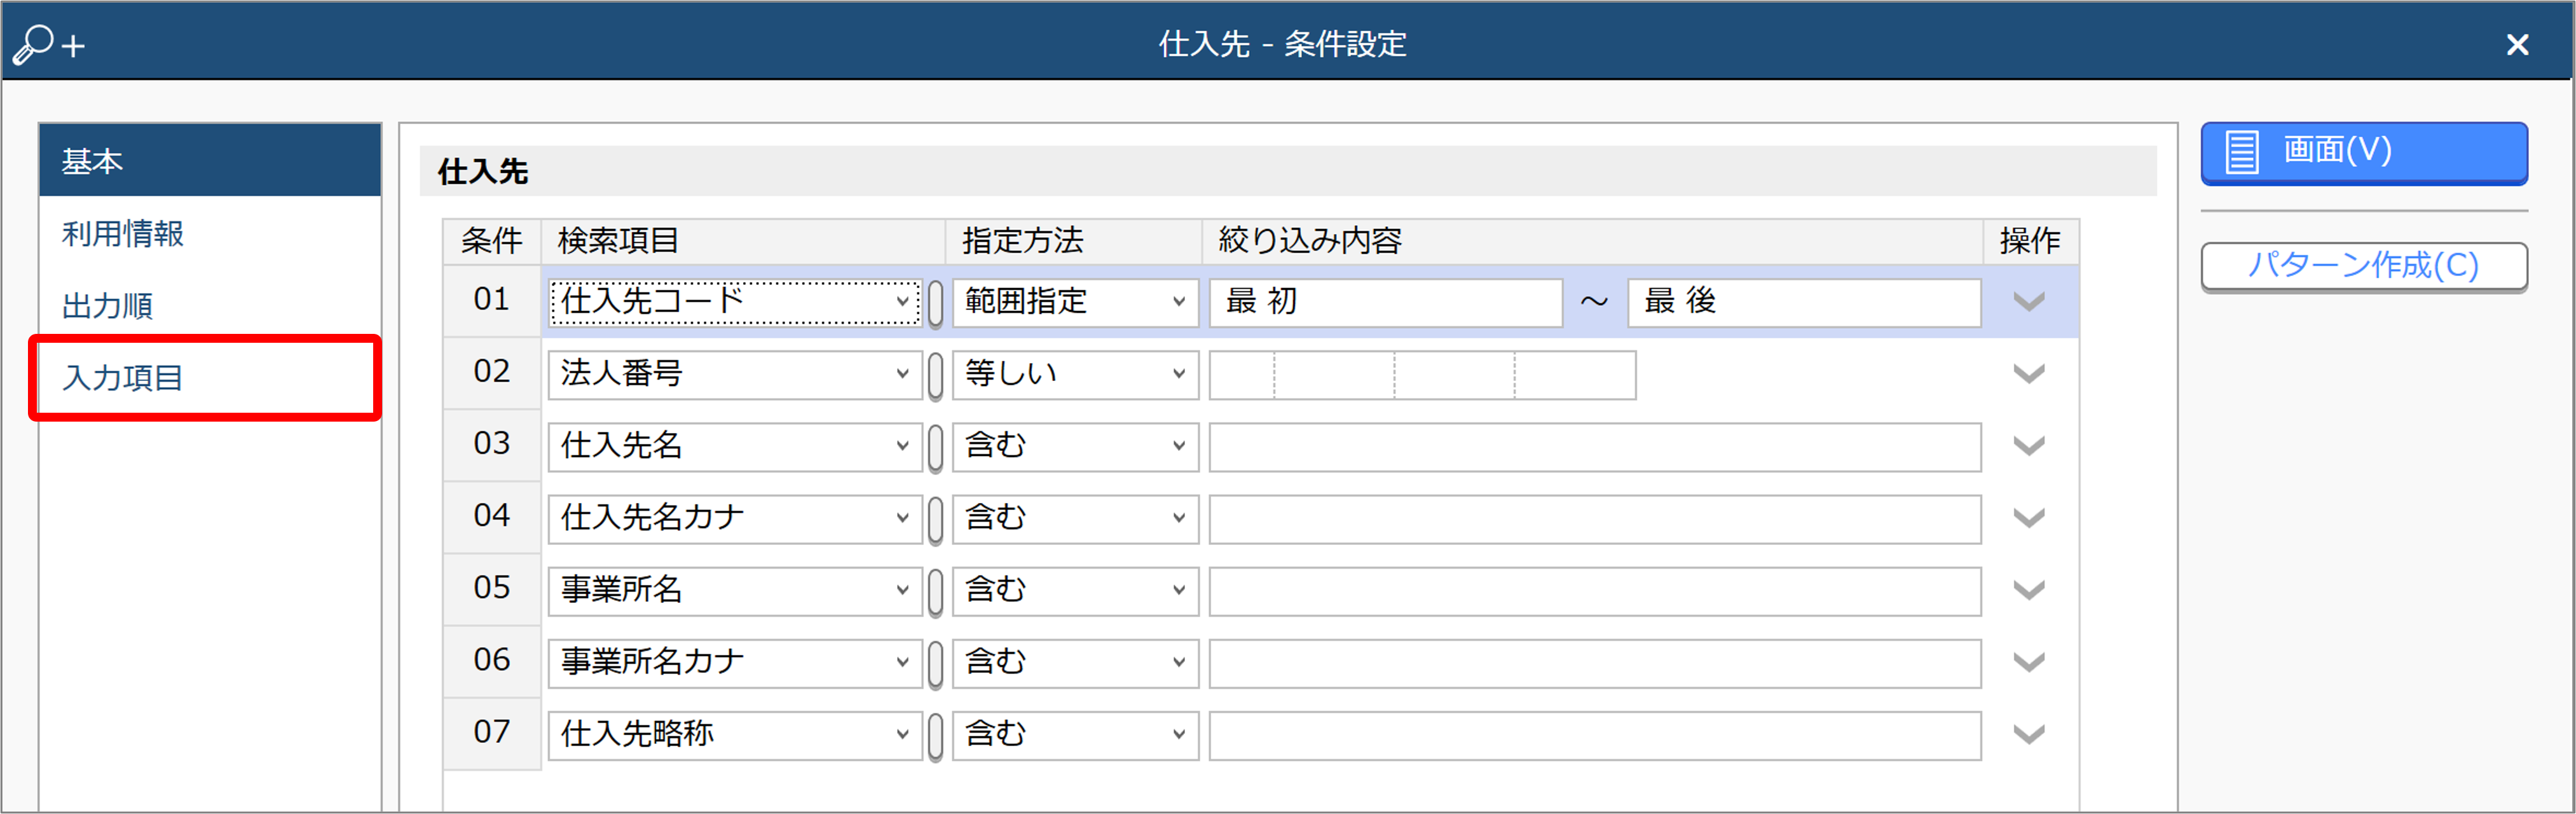Expand the operation chevron for row 07

pos(2028,734)
